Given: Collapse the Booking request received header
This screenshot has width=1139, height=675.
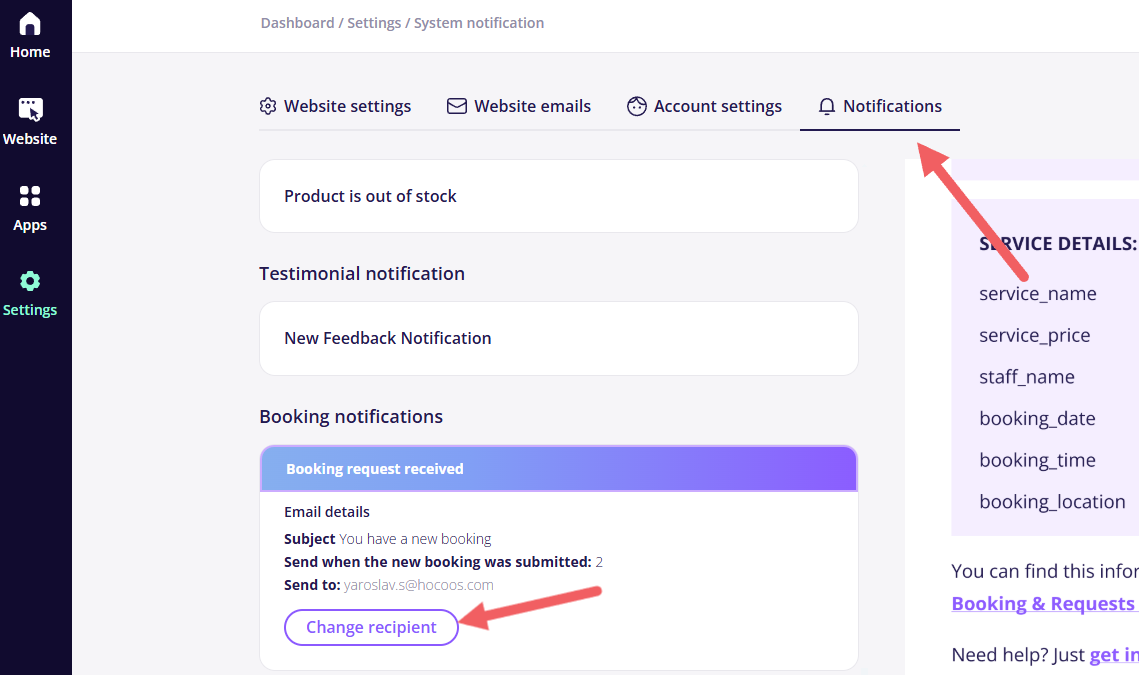Looking at the screenshot, I should [x=559, y=469].
